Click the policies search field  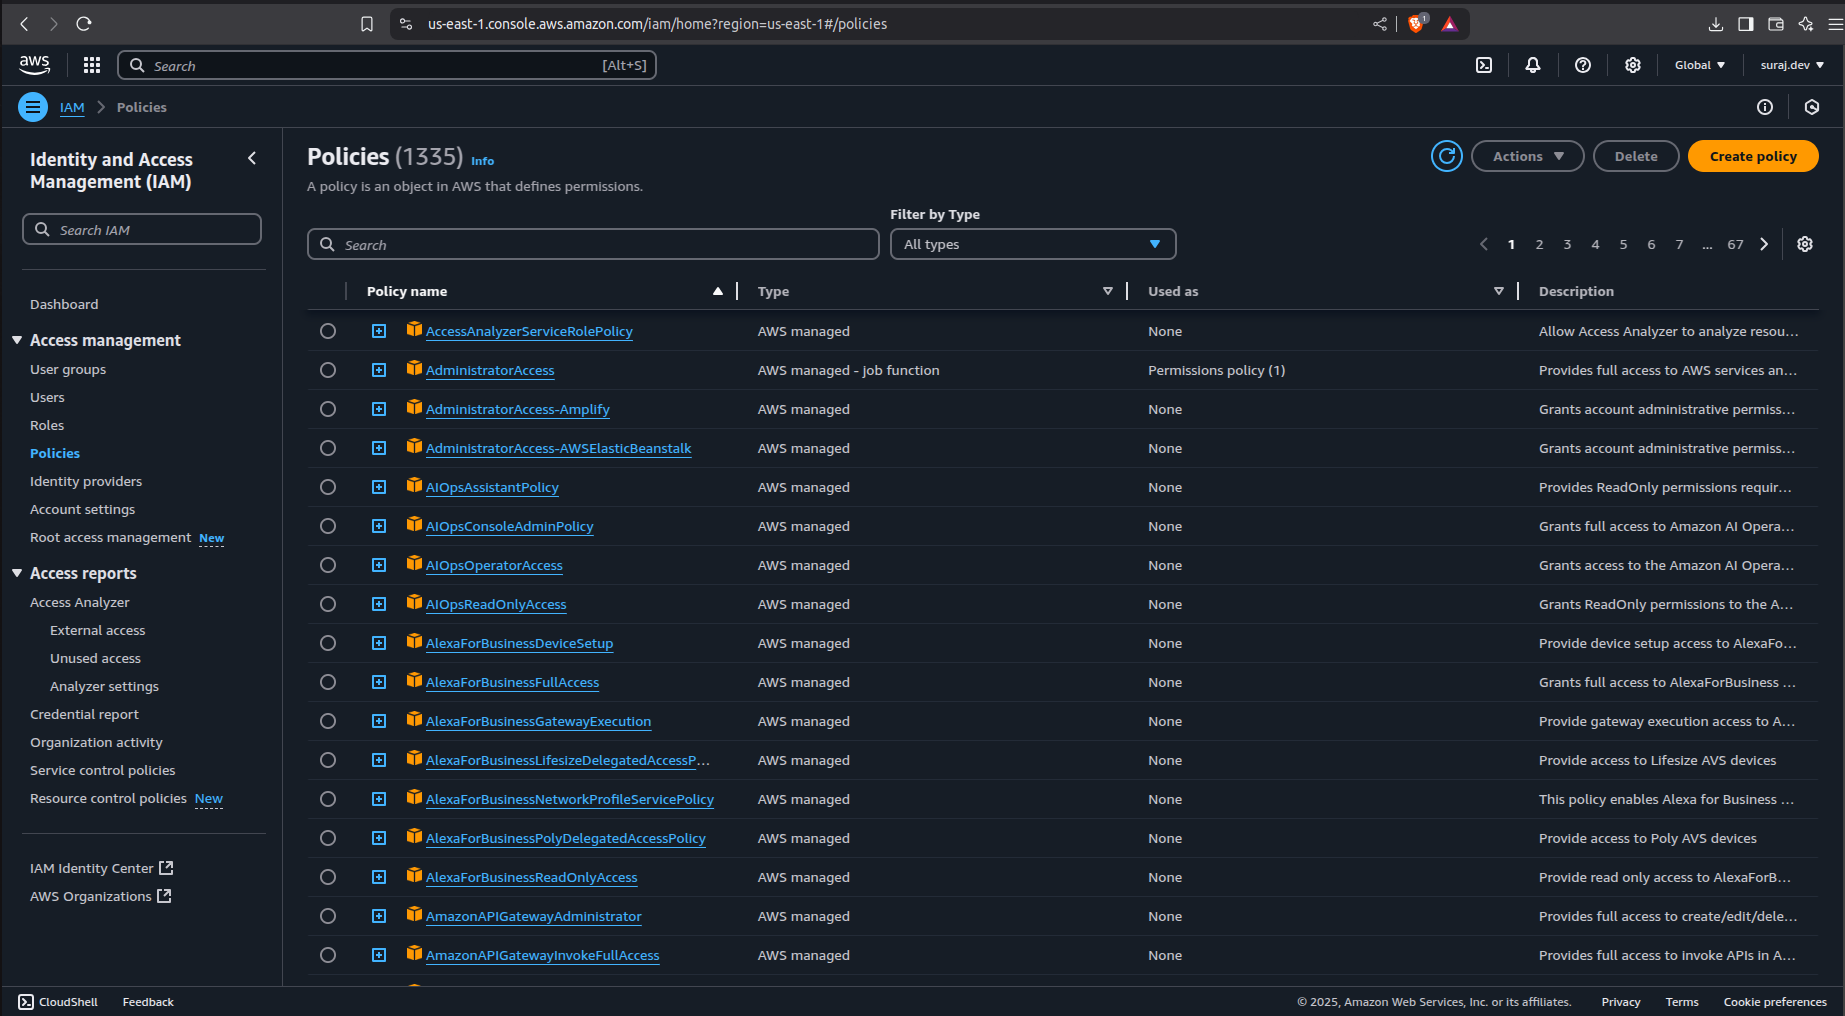coord(593,244)
